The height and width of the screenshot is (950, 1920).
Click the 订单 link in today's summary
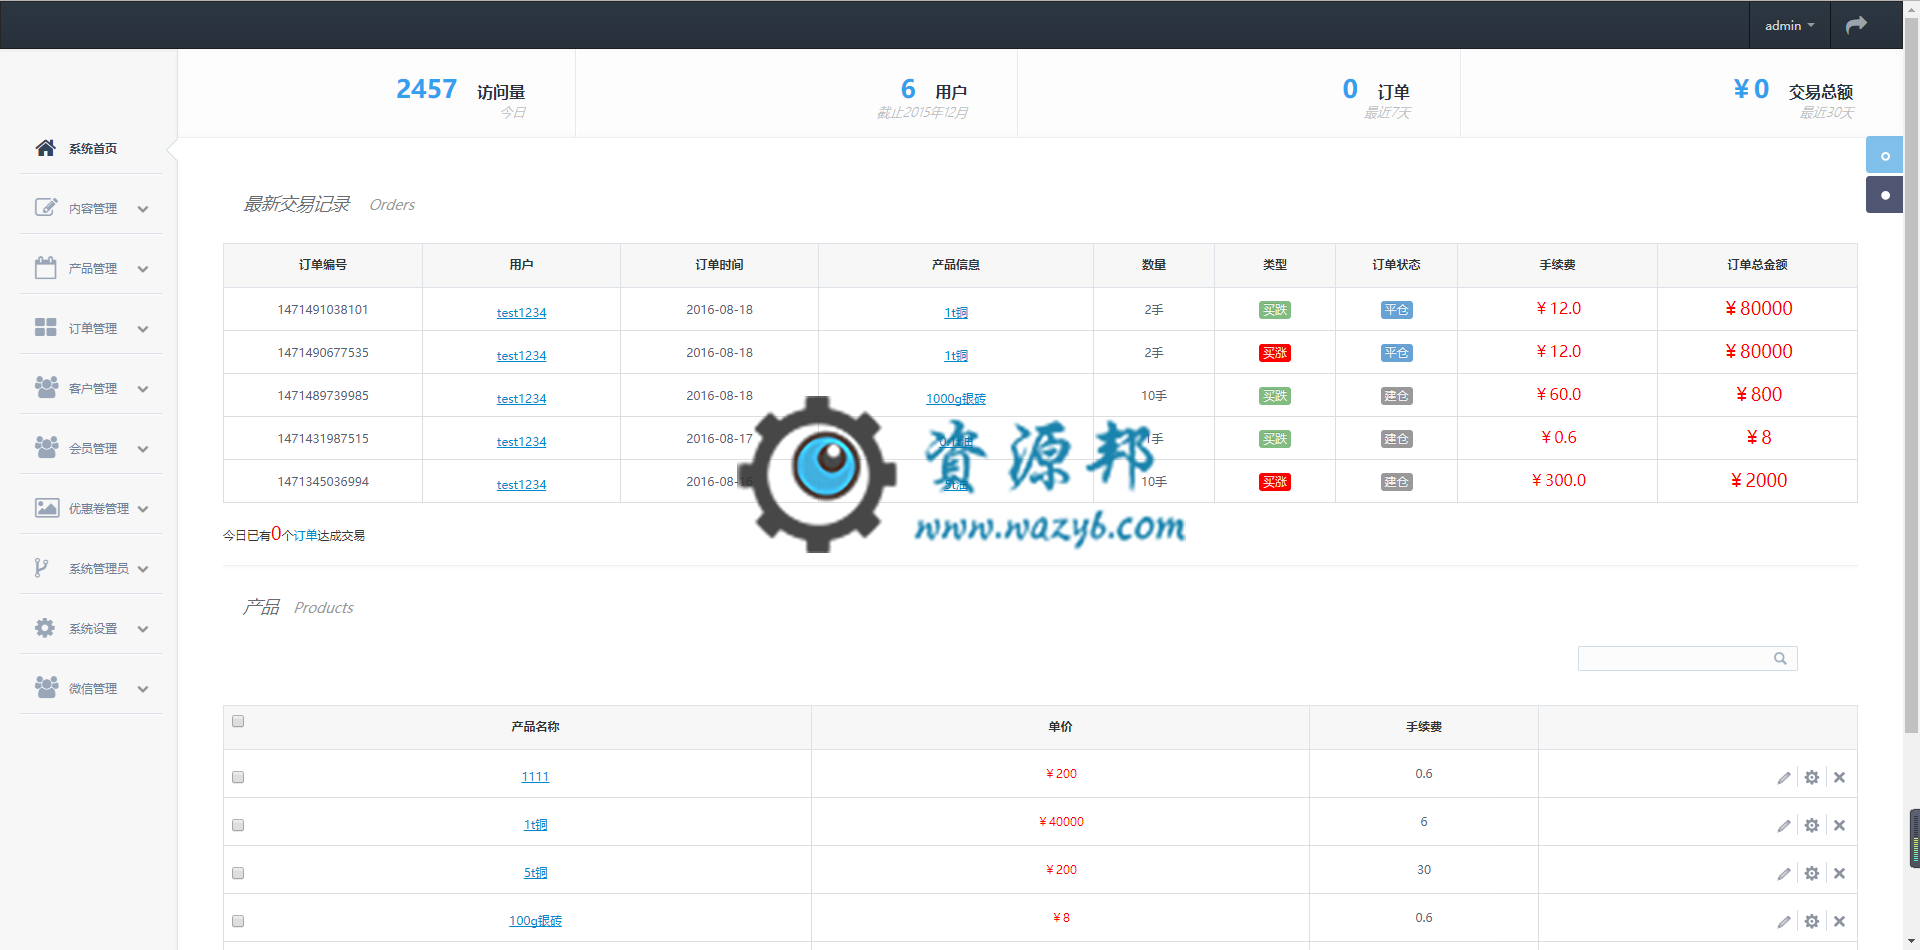click(x=305, y=536)
